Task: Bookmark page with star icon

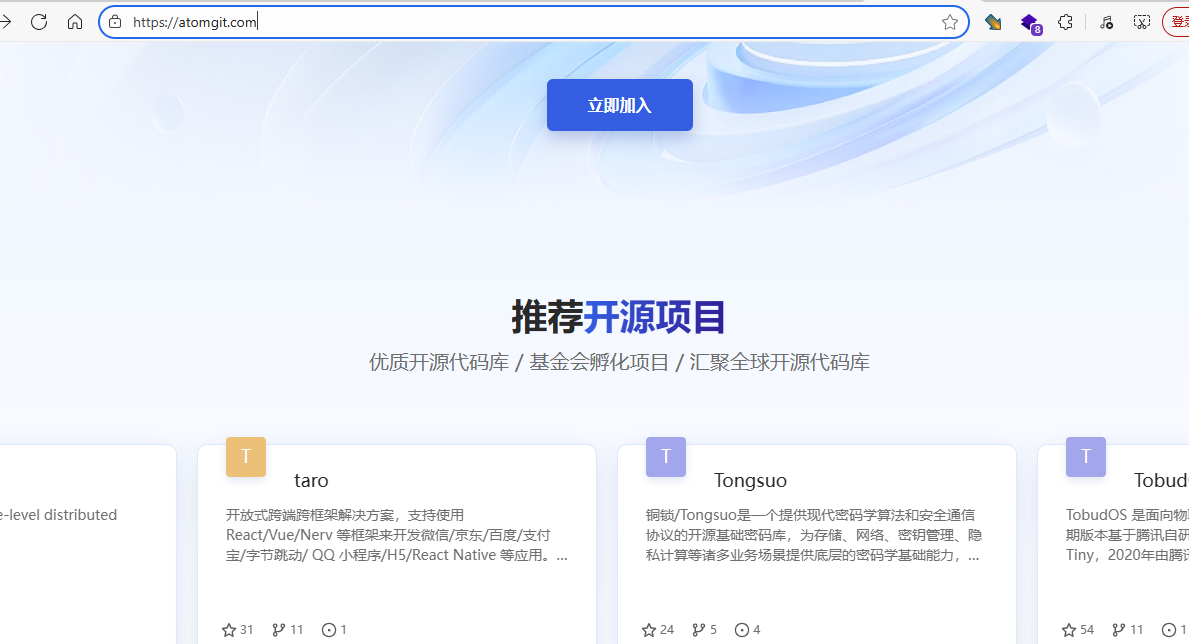Action: 949,22
